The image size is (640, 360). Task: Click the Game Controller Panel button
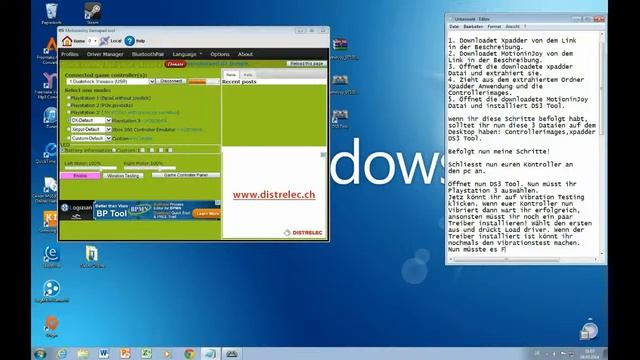point(186,175)
